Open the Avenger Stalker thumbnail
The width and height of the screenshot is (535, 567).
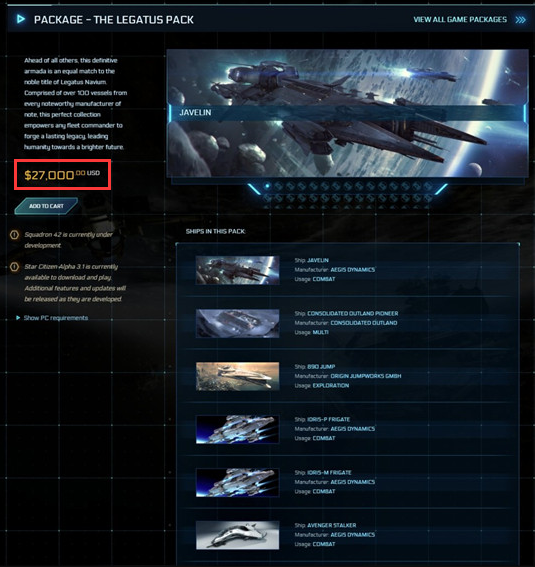point(237,535)
